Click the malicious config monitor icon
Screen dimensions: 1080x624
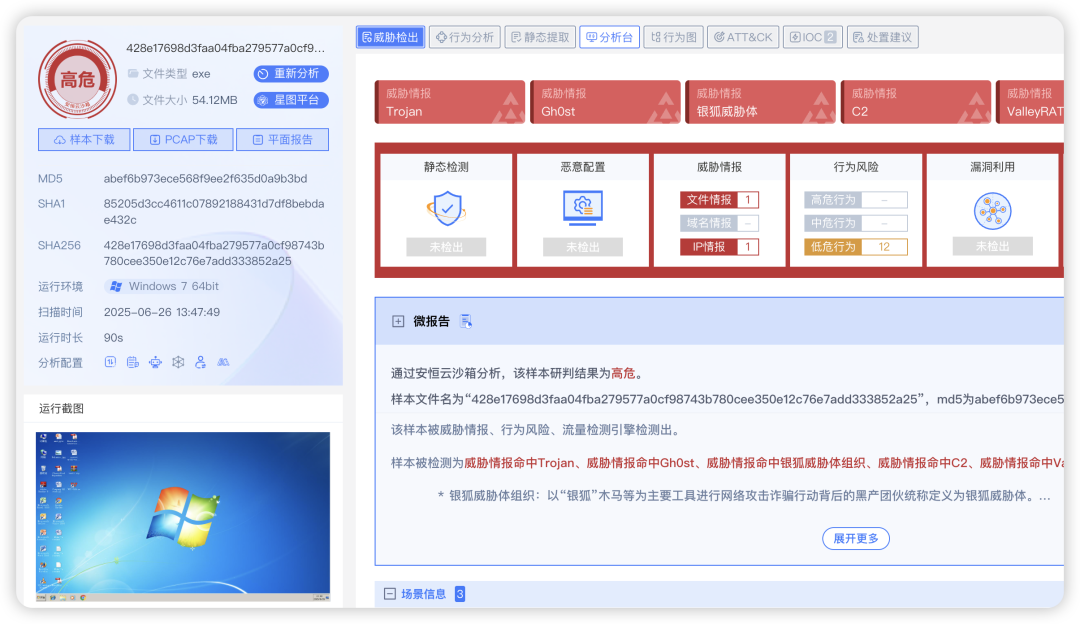(x=582, y=208)
